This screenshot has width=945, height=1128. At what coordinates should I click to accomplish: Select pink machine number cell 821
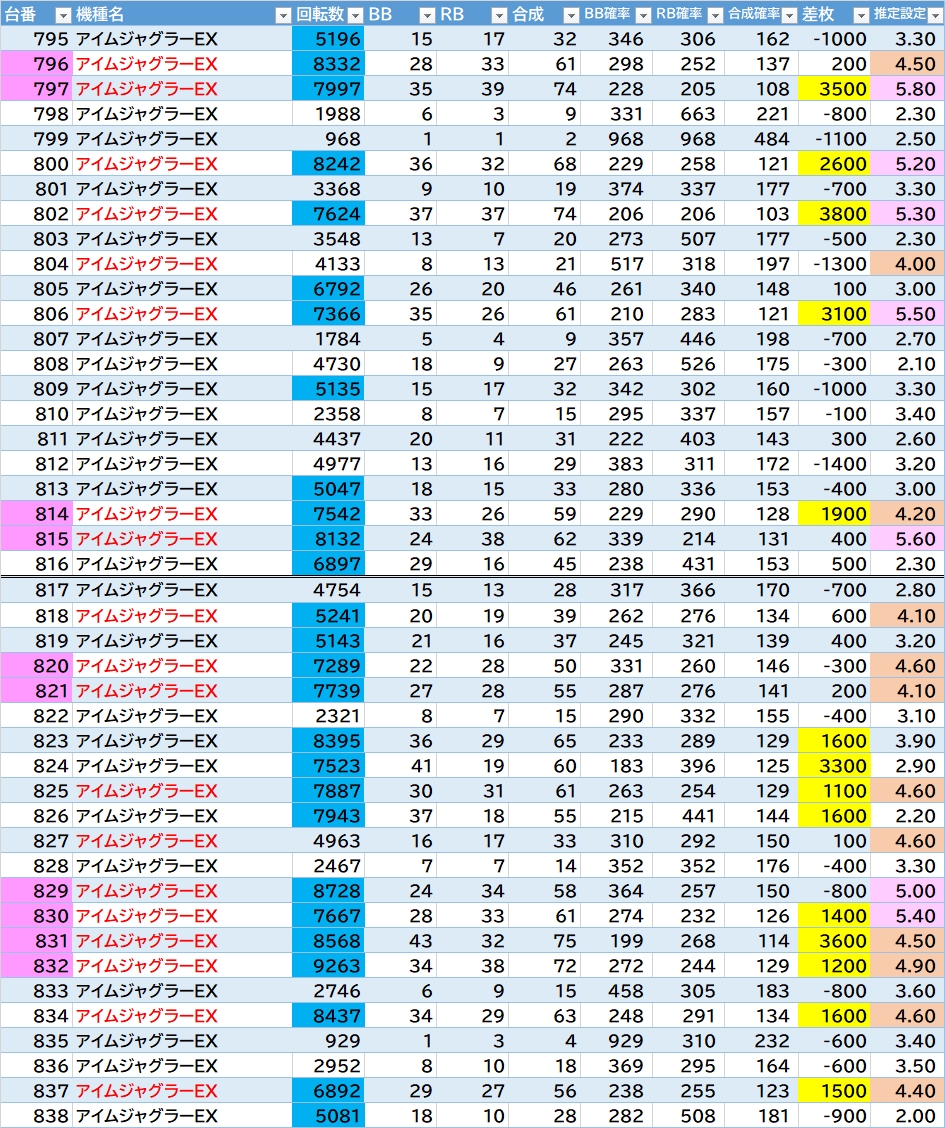click(x=36, y=691)
